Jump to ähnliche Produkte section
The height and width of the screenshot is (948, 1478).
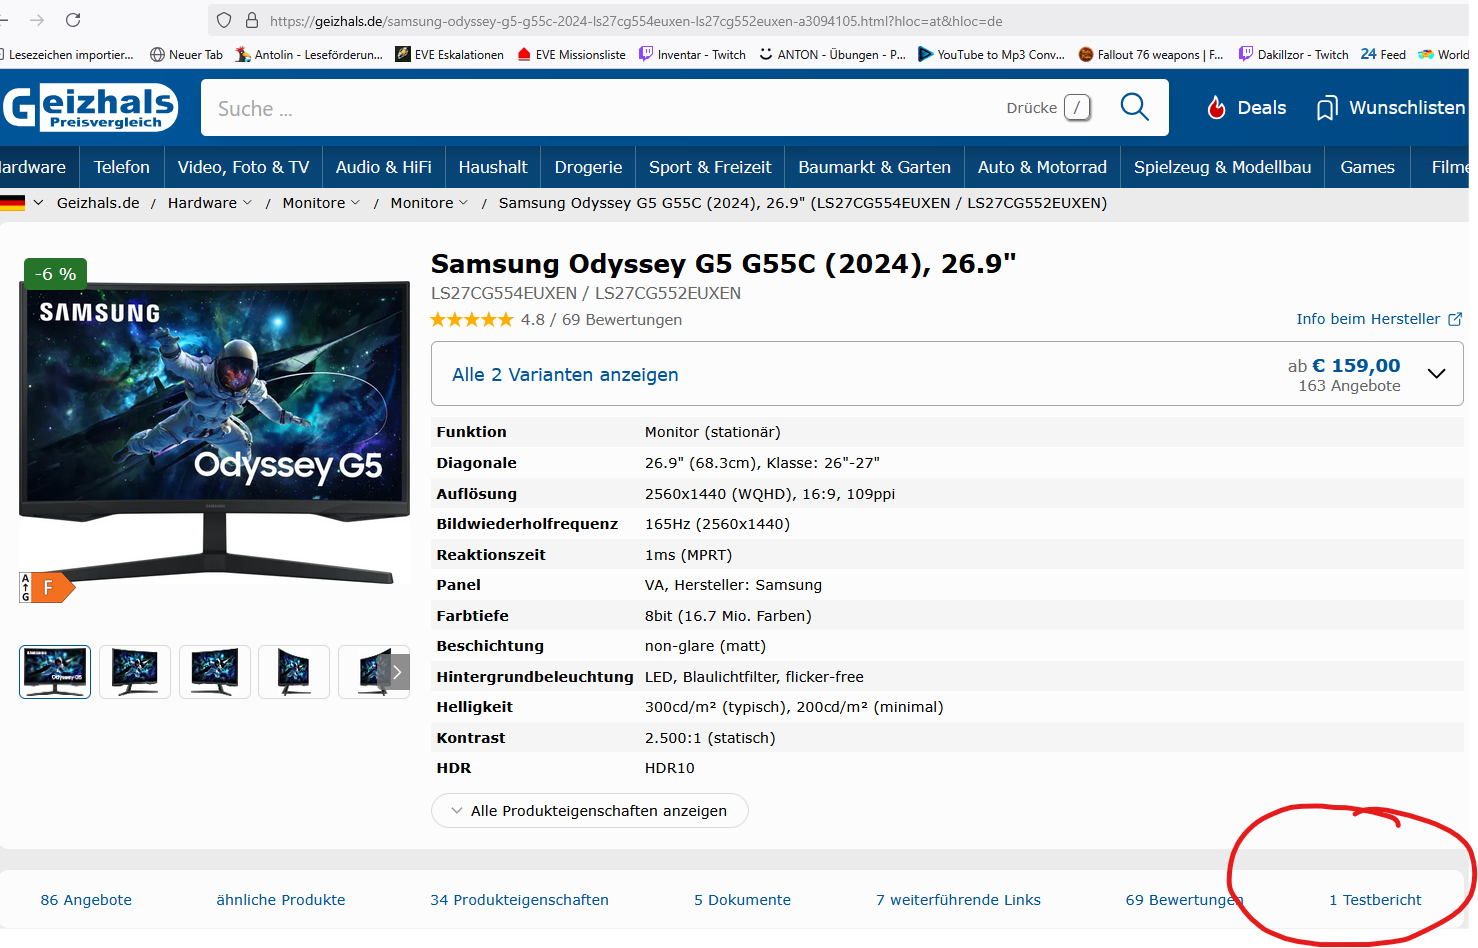click(281, 900)
